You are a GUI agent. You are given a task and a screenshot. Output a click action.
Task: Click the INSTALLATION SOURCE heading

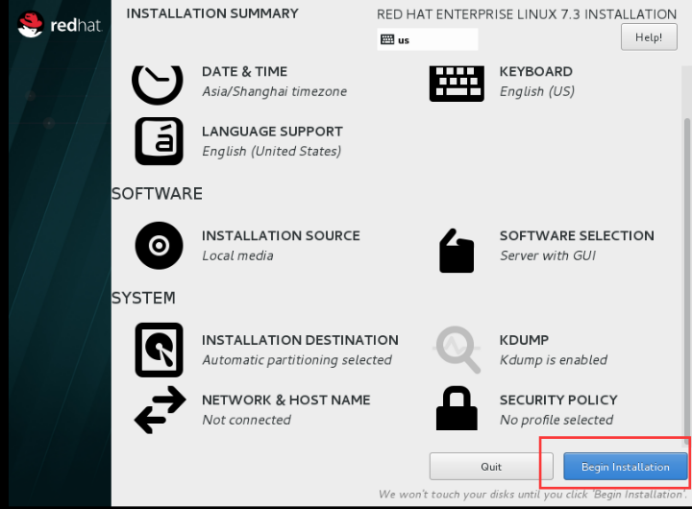(281, 236)
